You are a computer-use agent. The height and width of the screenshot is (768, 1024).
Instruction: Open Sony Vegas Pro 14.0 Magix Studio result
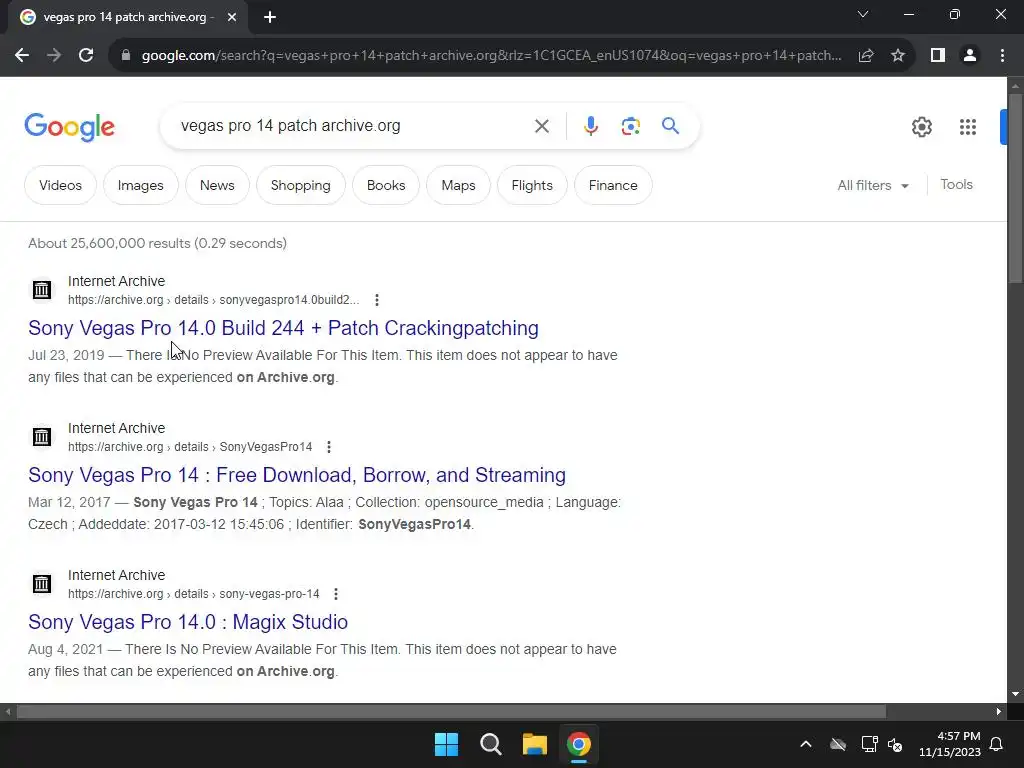coord(187,622)
